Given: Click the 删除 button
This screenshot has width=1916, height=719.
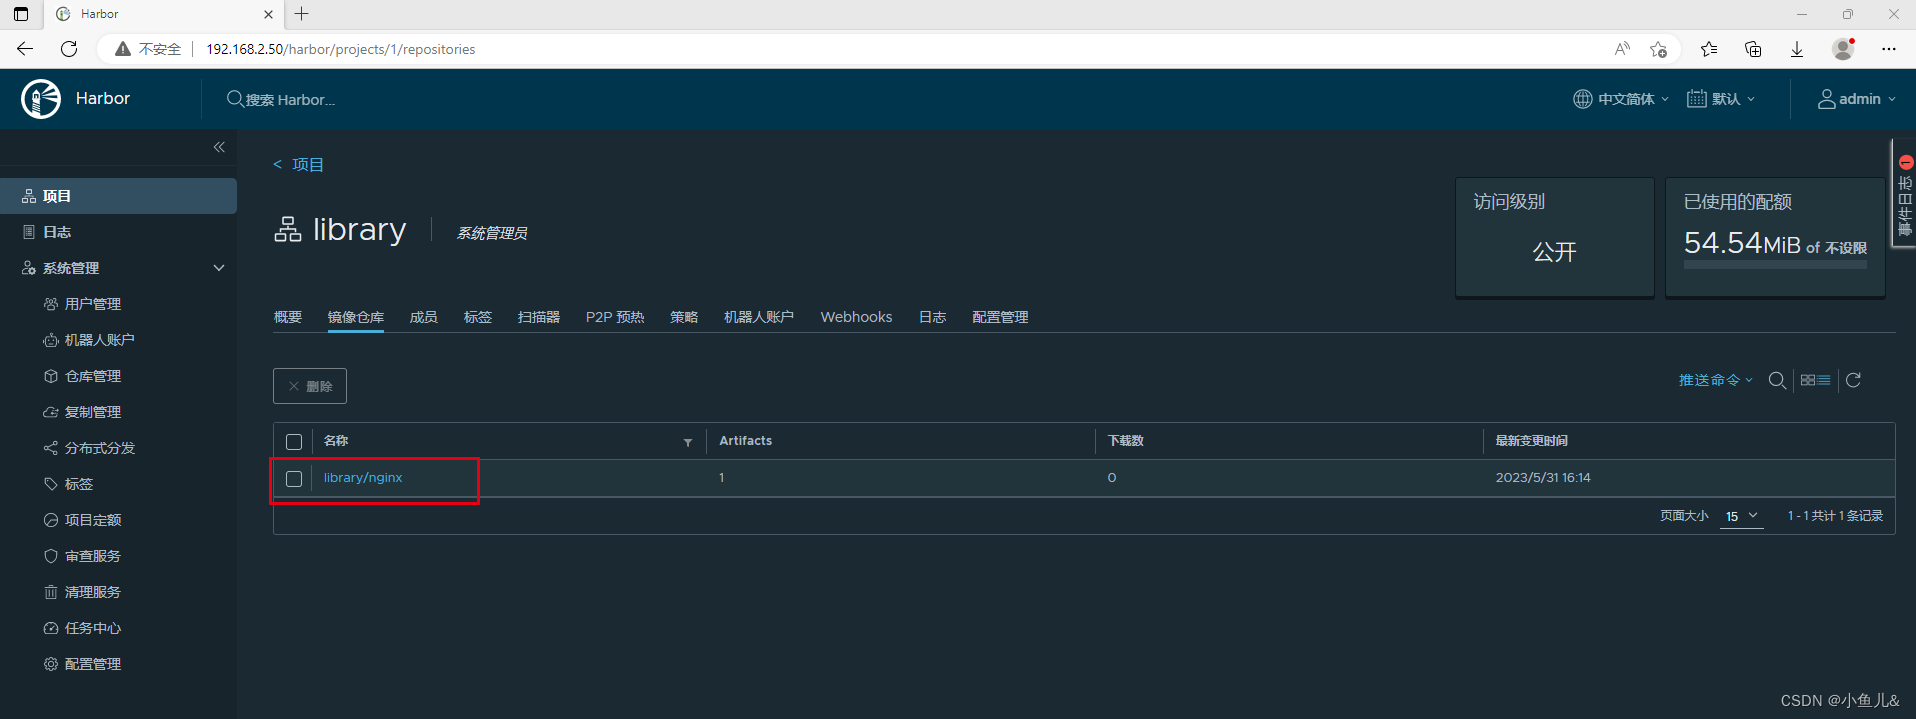Looking at the screenshot, I should point(310,386).
